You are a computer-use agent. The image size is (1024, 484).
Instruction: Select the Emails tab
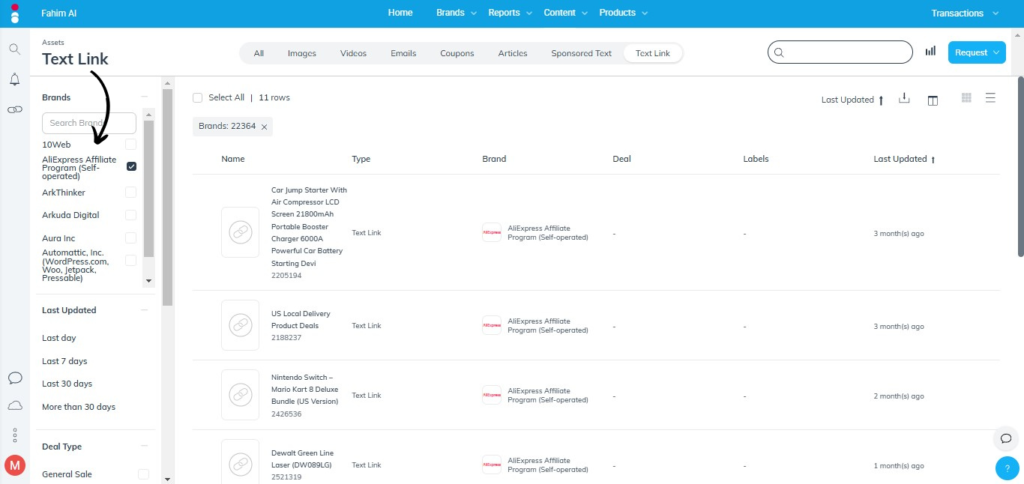tap(403, 53)
